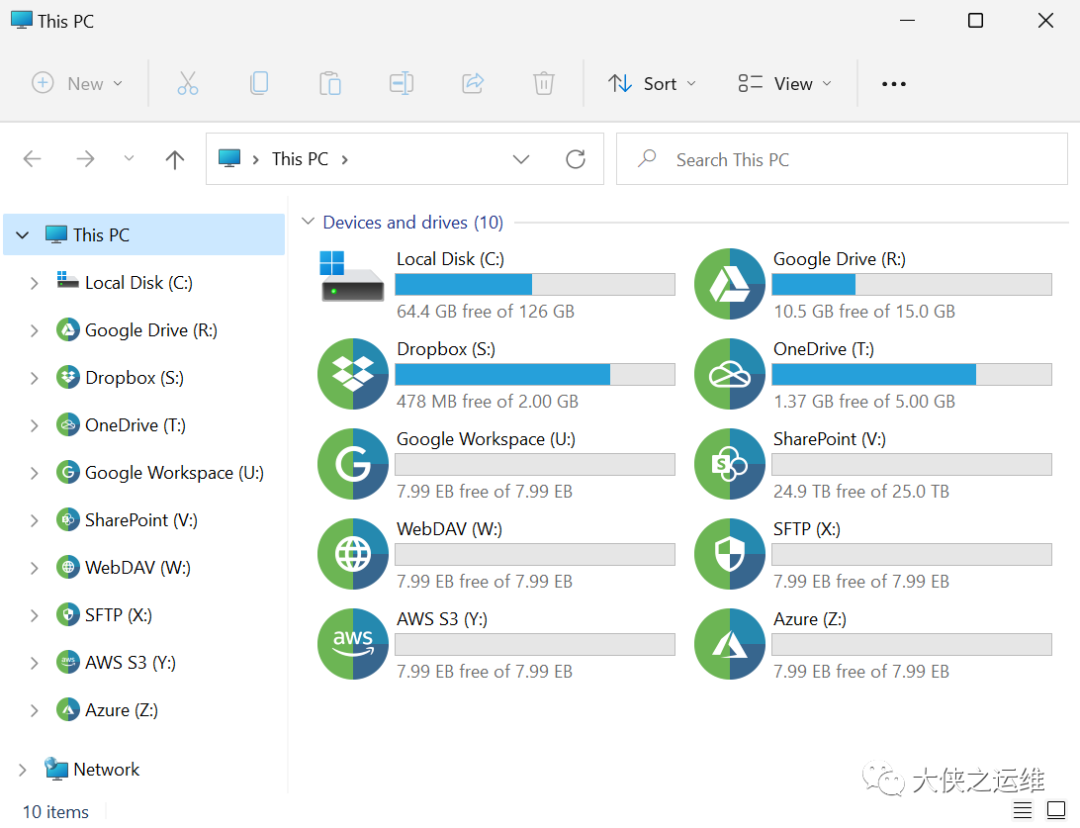1080x828 pixels.
Task: Switch to large icons view in status bar
Action: [1056, 810]
